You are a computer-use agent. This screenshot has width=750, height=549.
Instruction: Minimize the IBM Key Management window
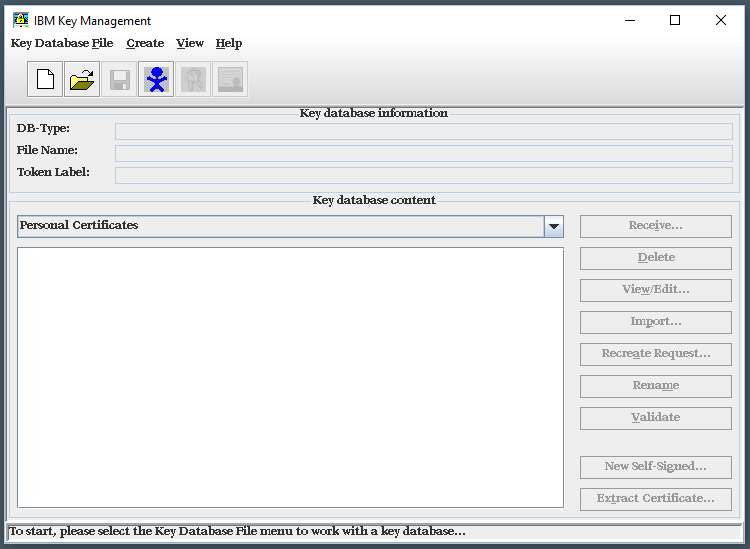point(630,20)
